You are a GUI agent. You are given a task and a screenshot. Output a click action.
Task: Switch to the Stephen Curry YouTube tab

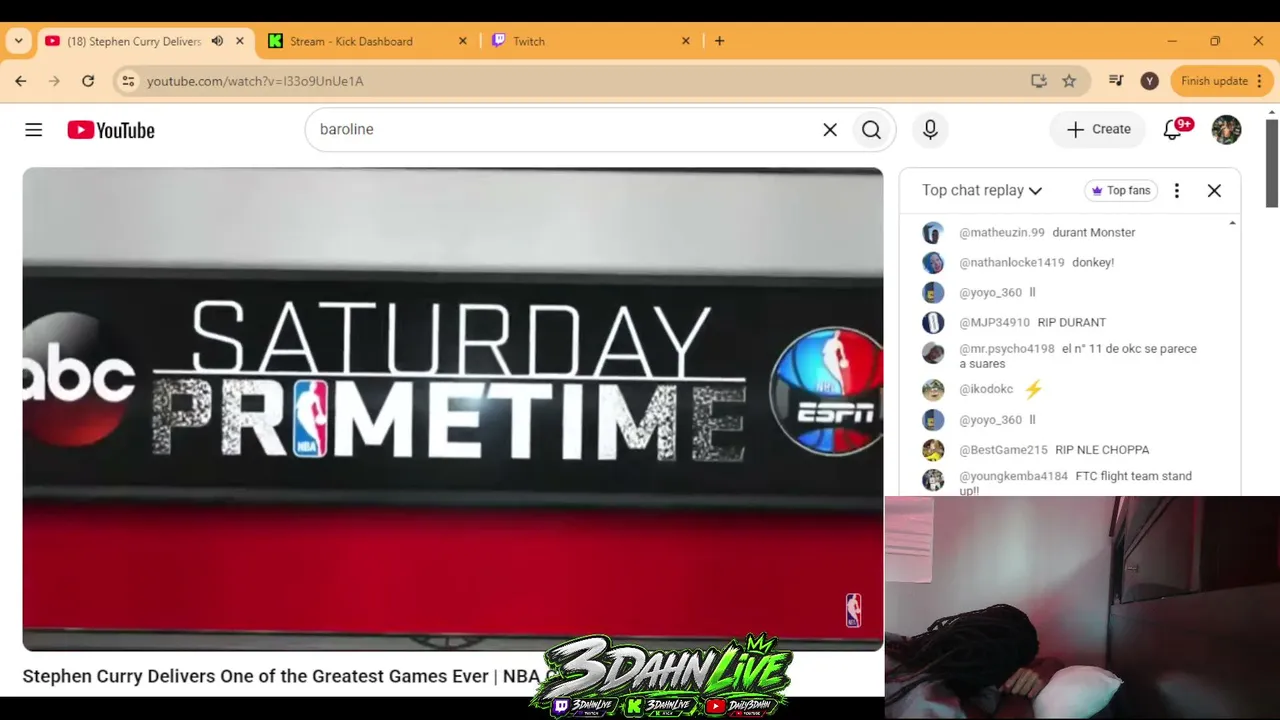[145, 41]
